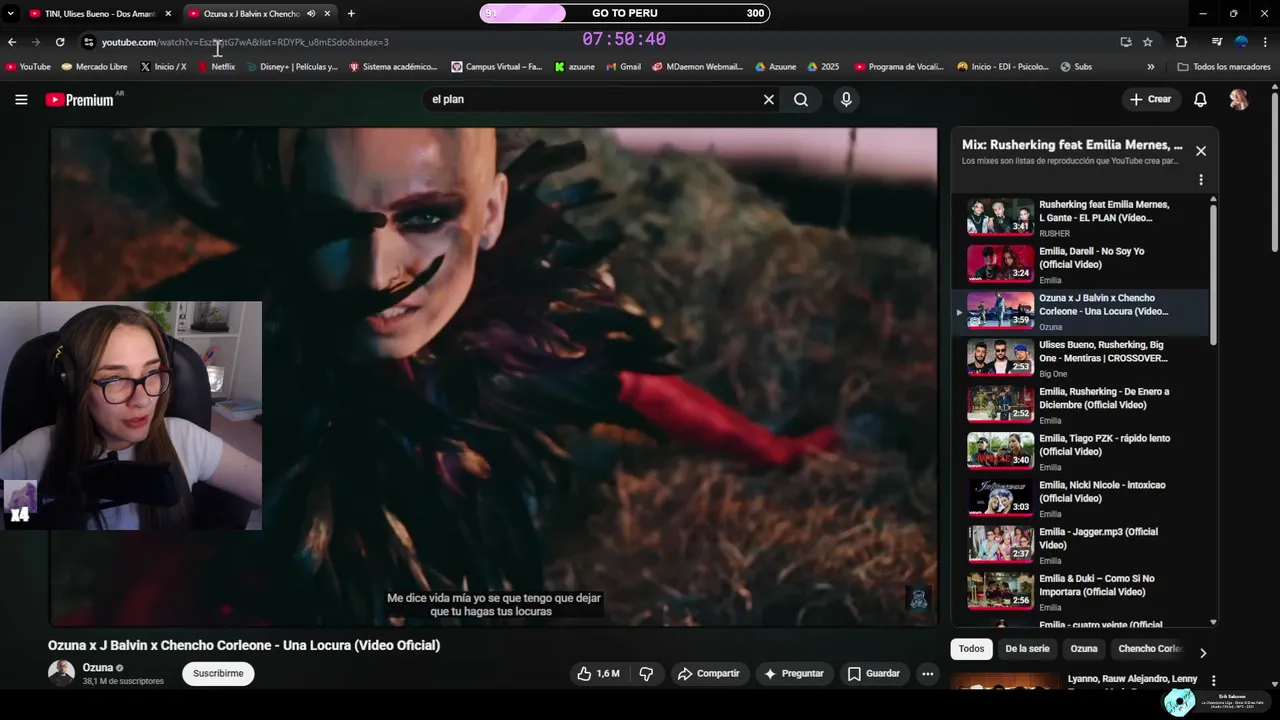The image size is (1280, 720).
Task: Play Rusherking EL PLAN playlist video
Action: (x=1080, y=217)
